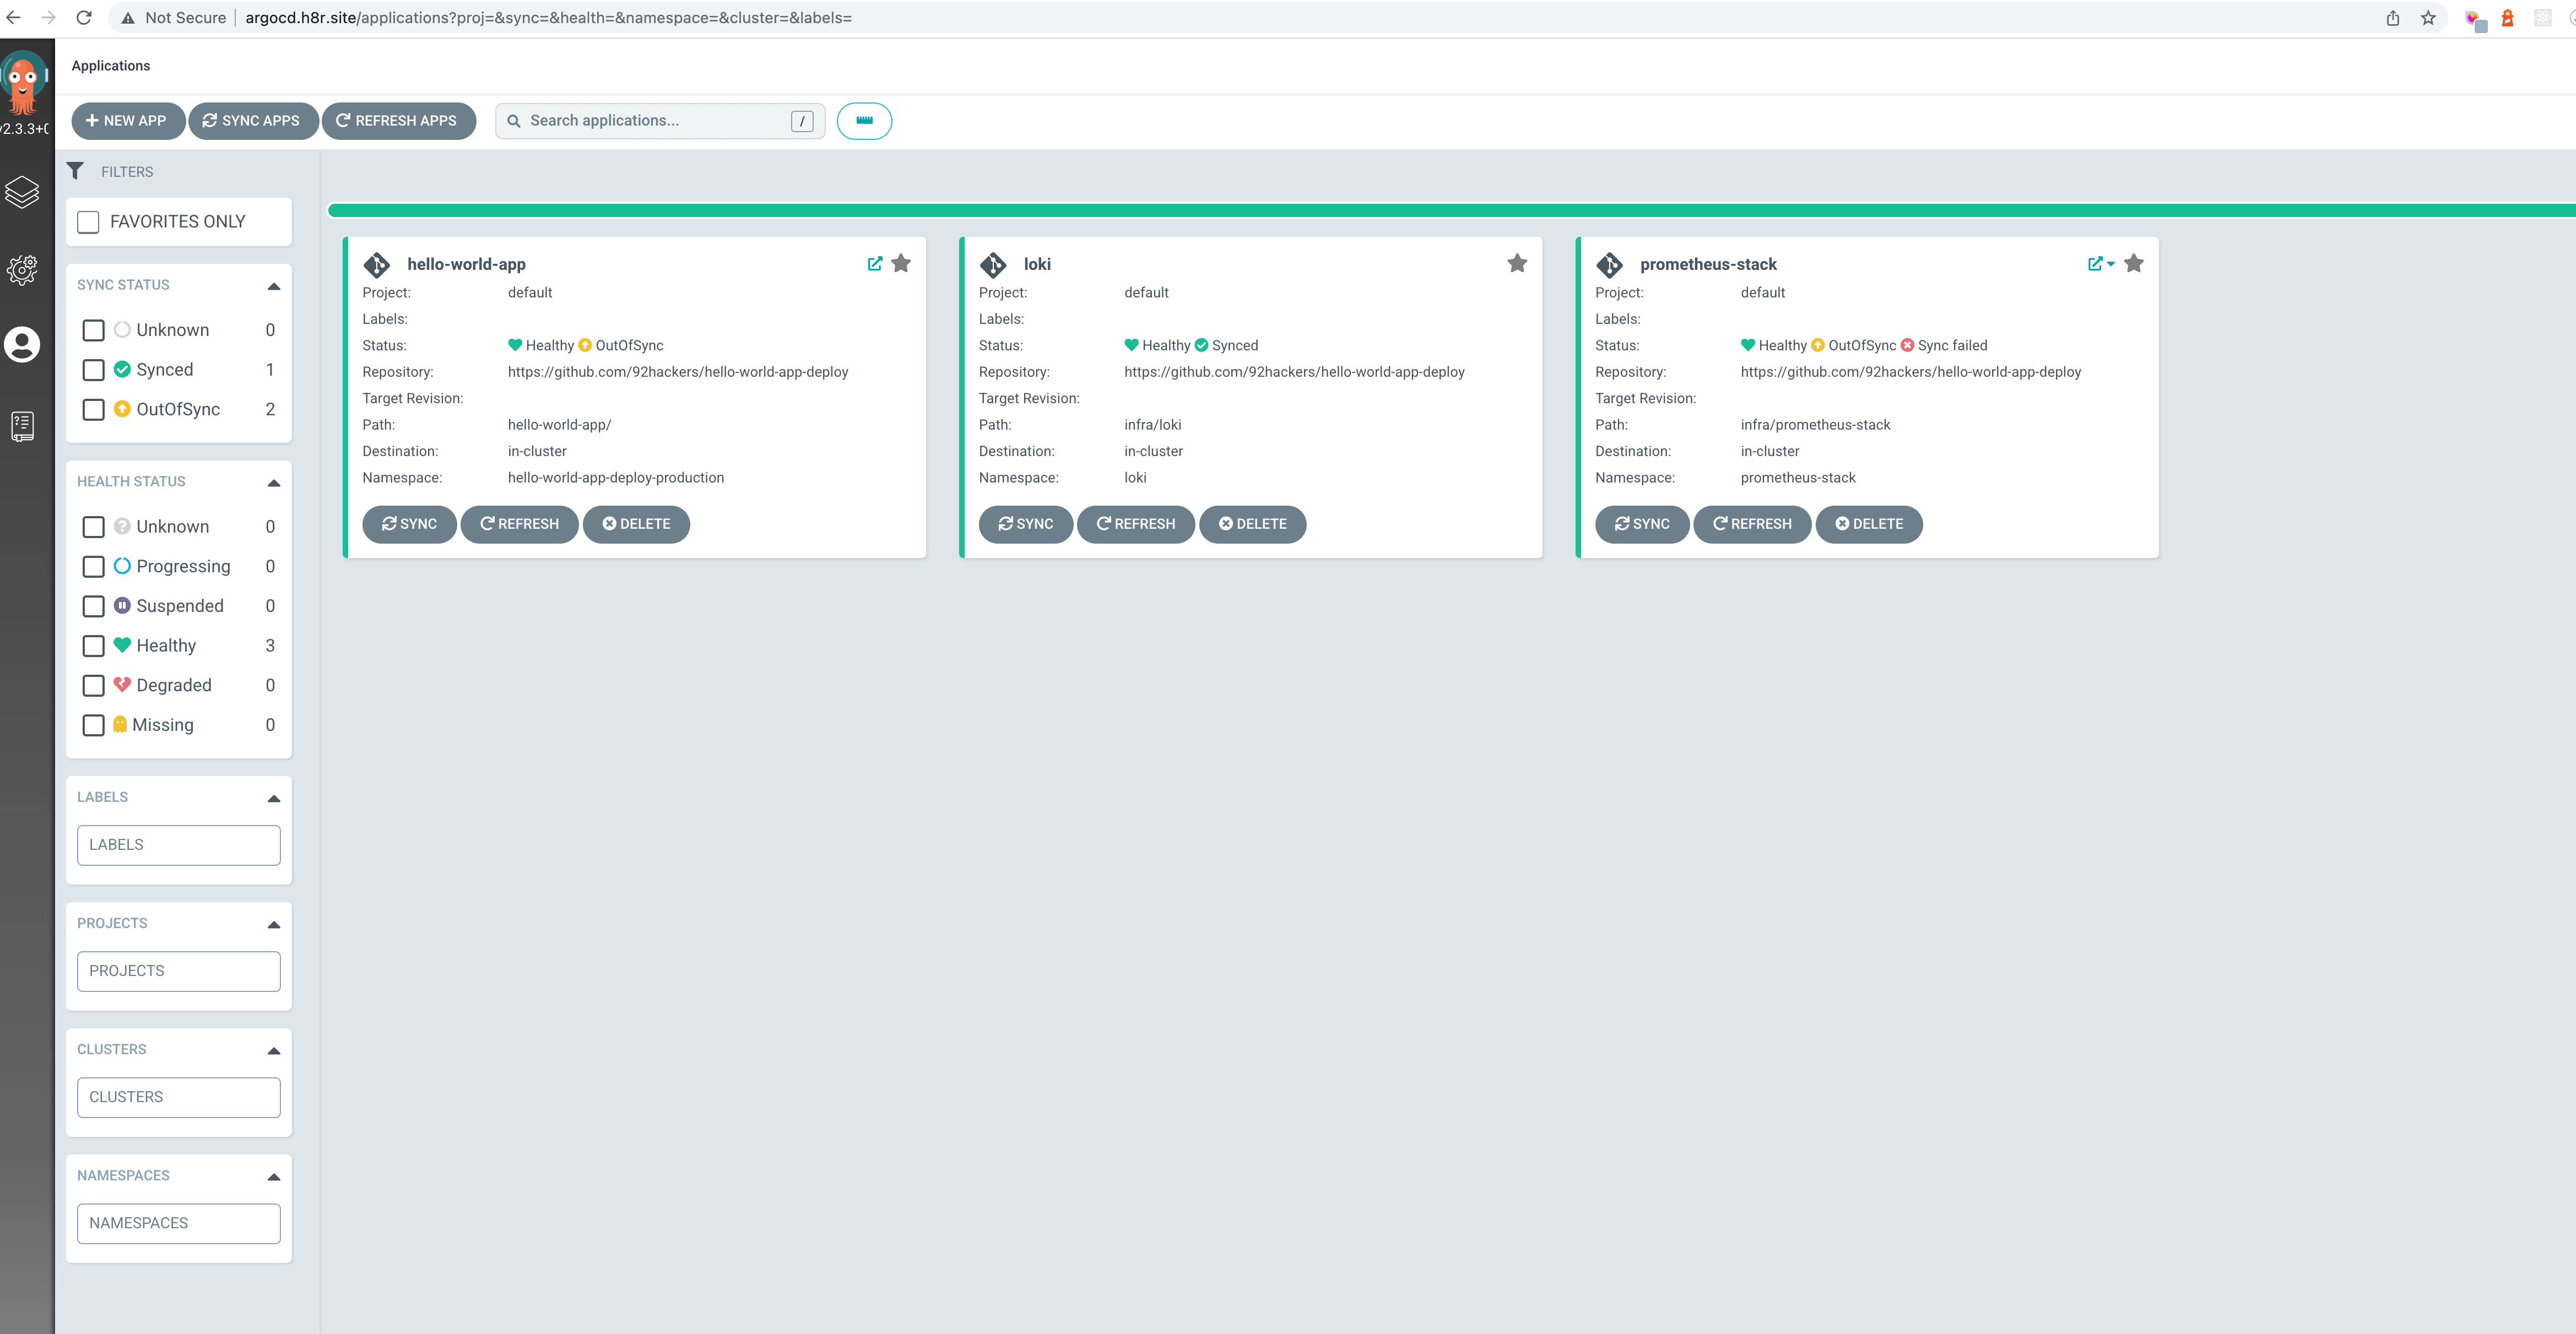Click NEW APP button
The width and height of the screenshot is (2576, 1334).
click(128, 121)
